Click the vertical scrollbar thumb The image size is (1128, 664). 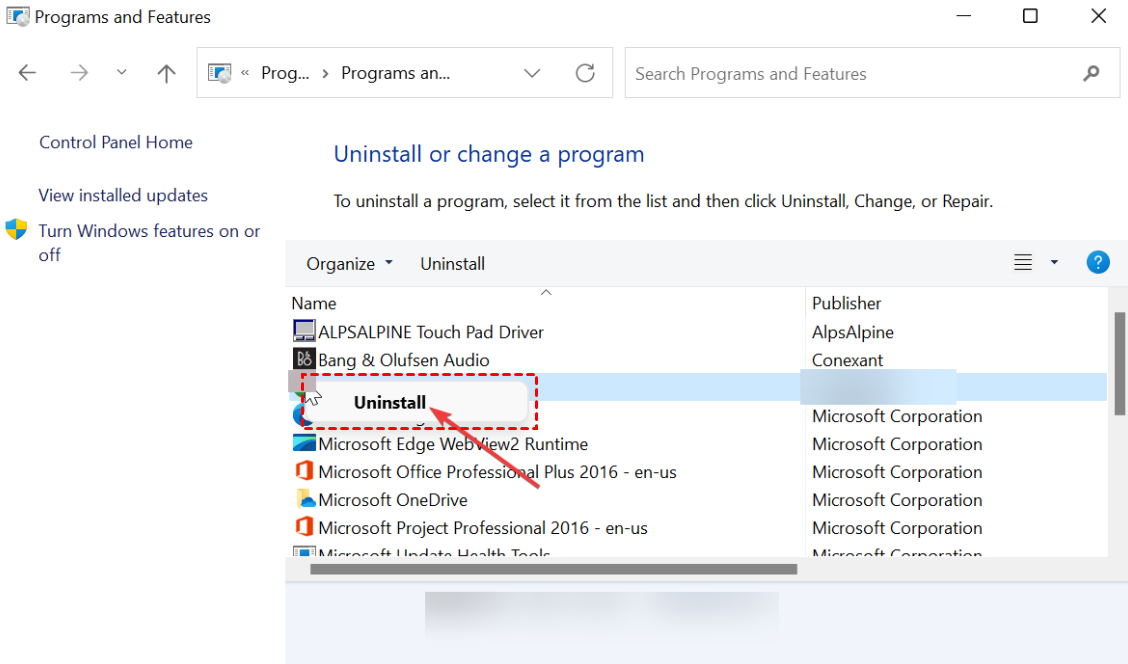1119,363
